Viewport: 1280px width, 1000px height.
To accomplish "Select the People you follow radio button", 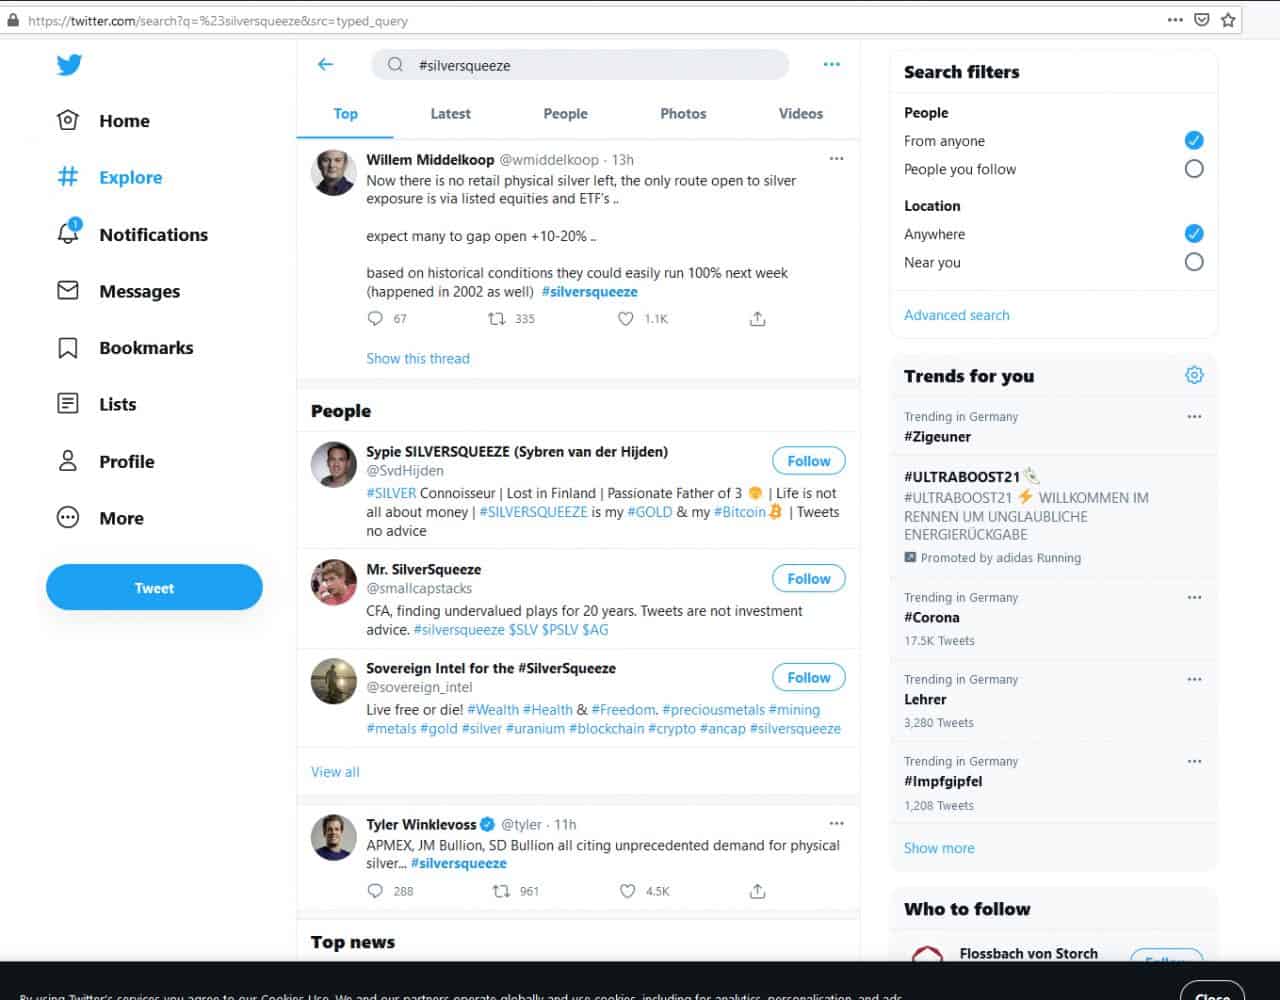I will pos(1193,169).
